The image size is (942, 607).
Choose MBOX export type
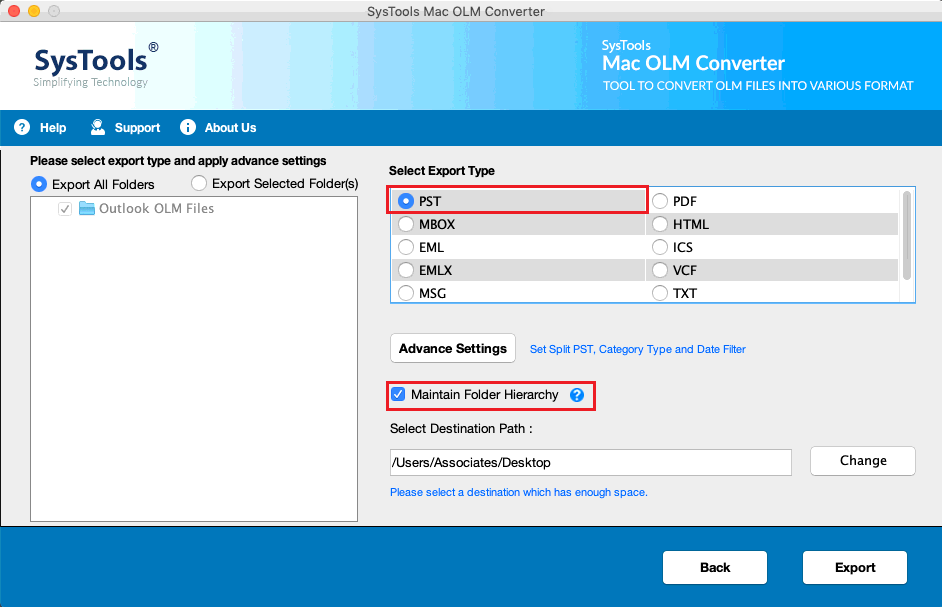[406, 224]
